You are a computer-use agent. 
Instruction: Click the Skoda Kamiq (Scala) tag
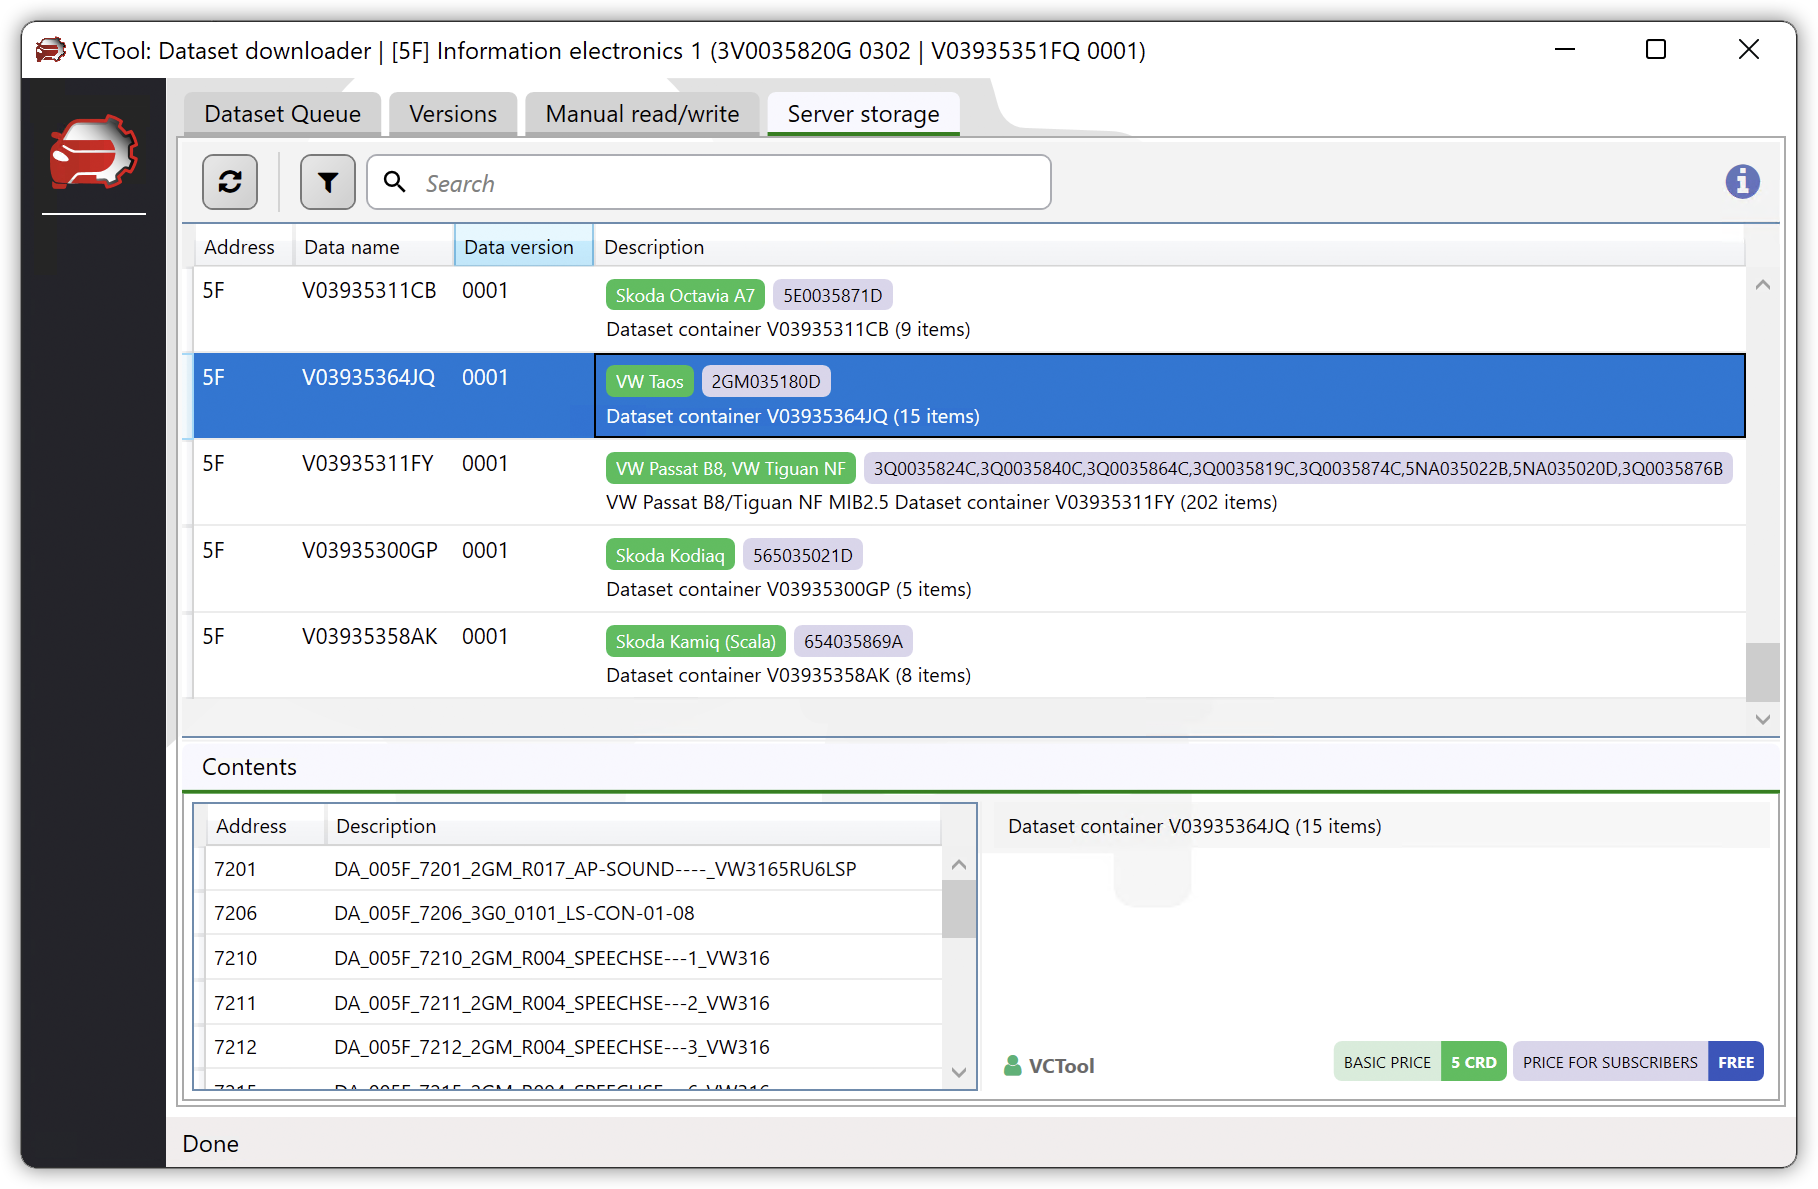tap(695, 642)
